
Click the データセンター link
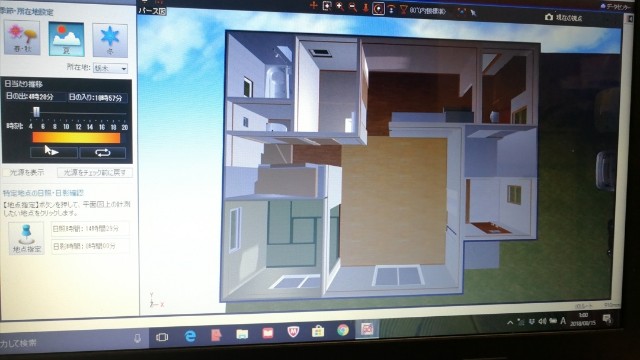point(616,7)
